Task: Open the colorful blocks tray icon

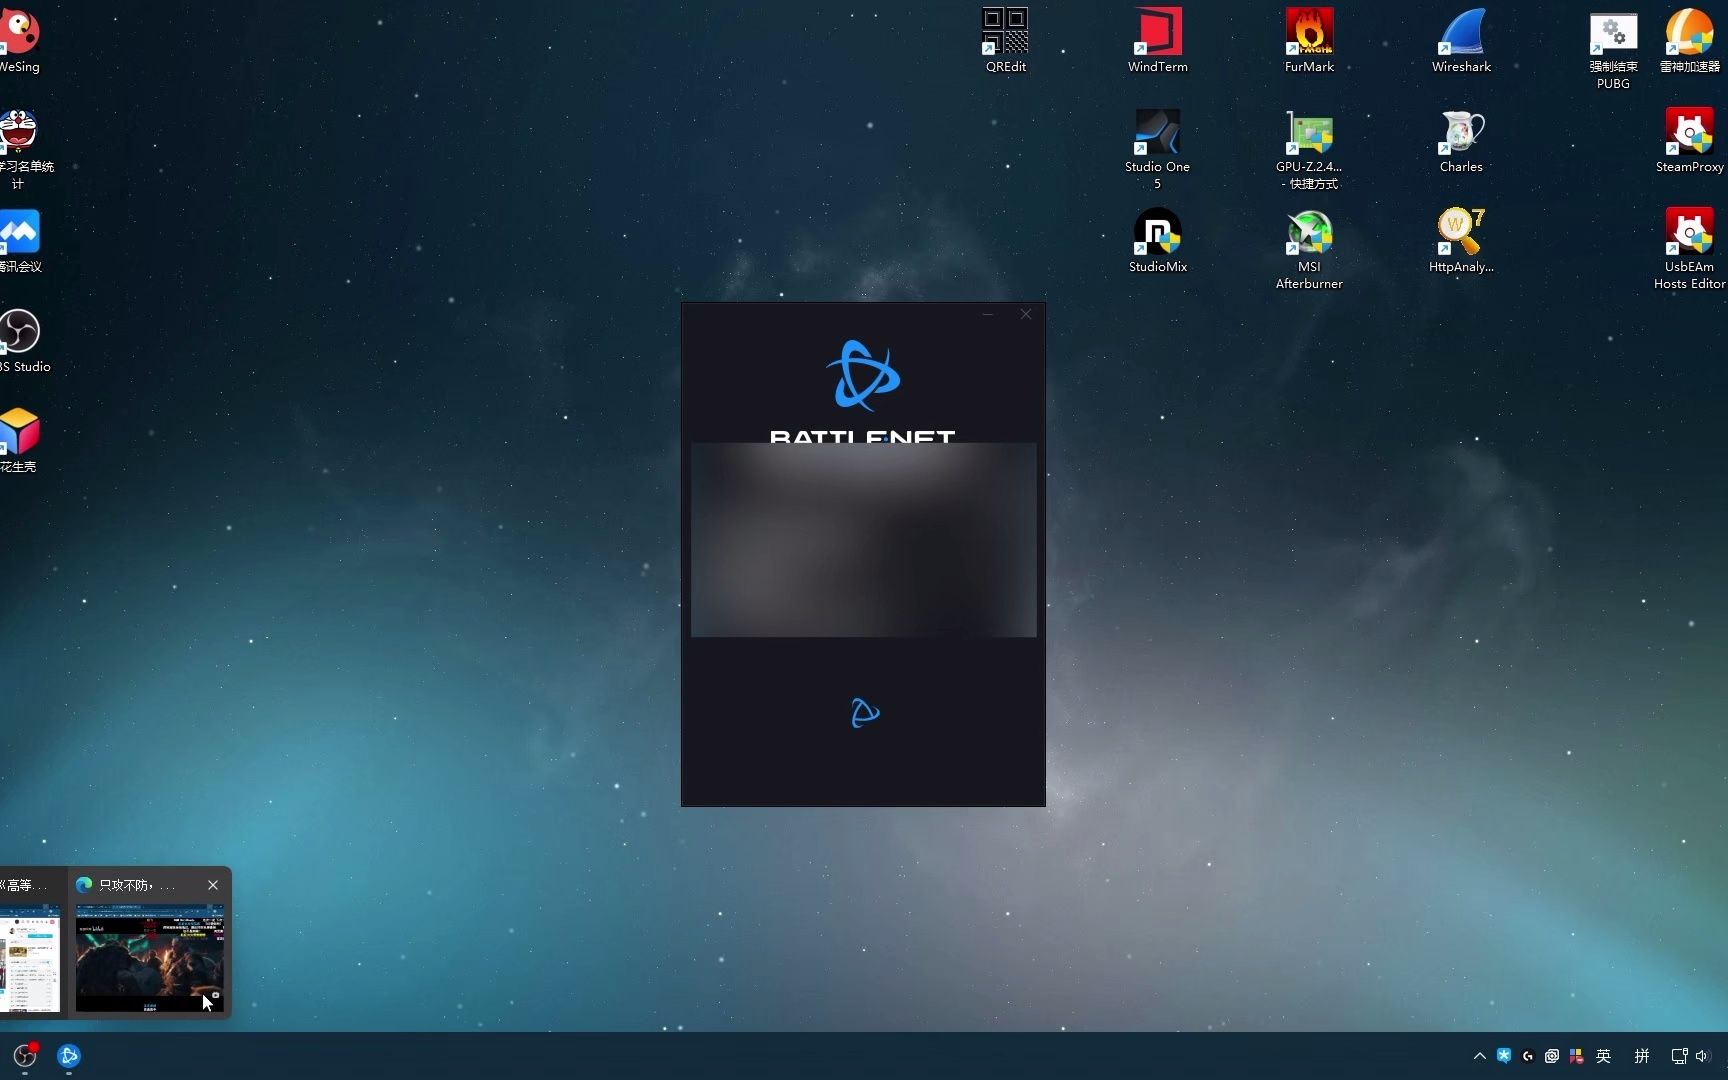Action: click(x=1576, y=1056)
